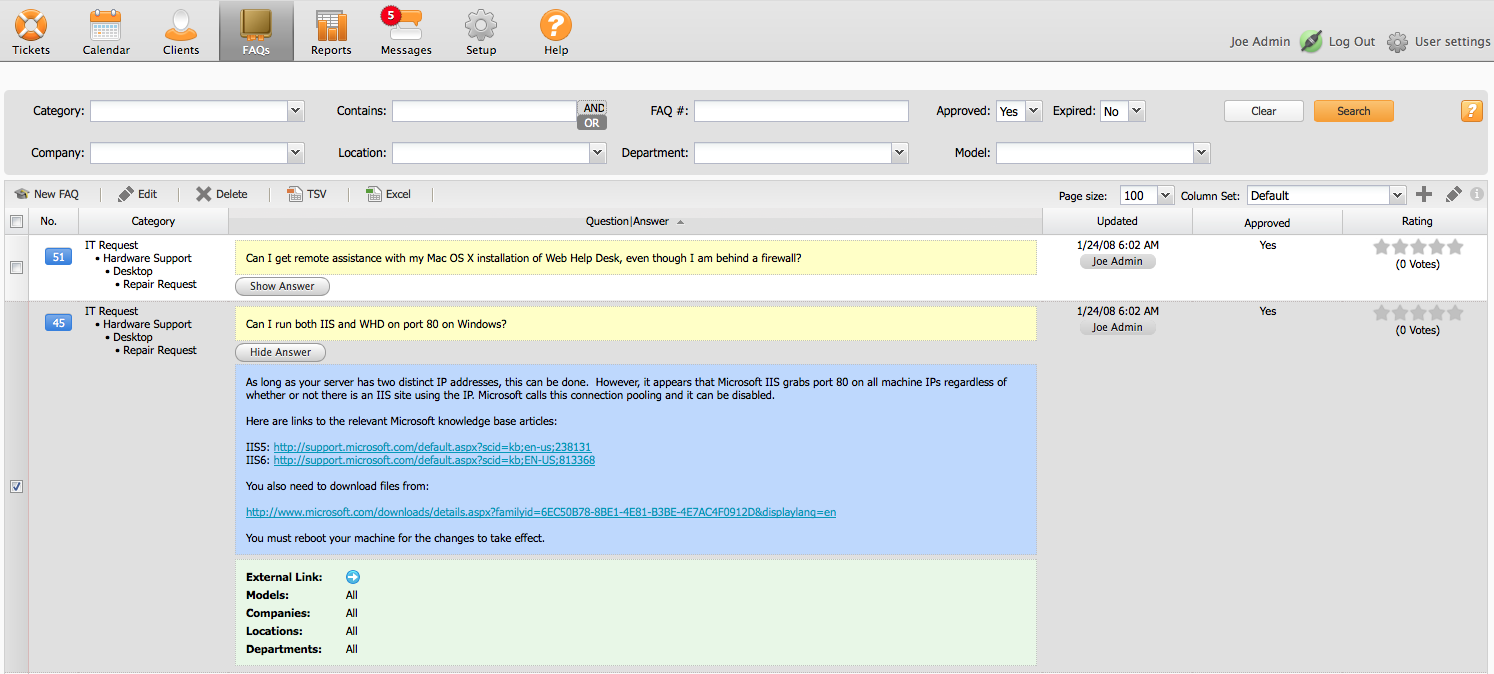Toggle the select-all FAQs checkbox
The height and width of the screenshot is (674, 1494).
coord(15,221)
